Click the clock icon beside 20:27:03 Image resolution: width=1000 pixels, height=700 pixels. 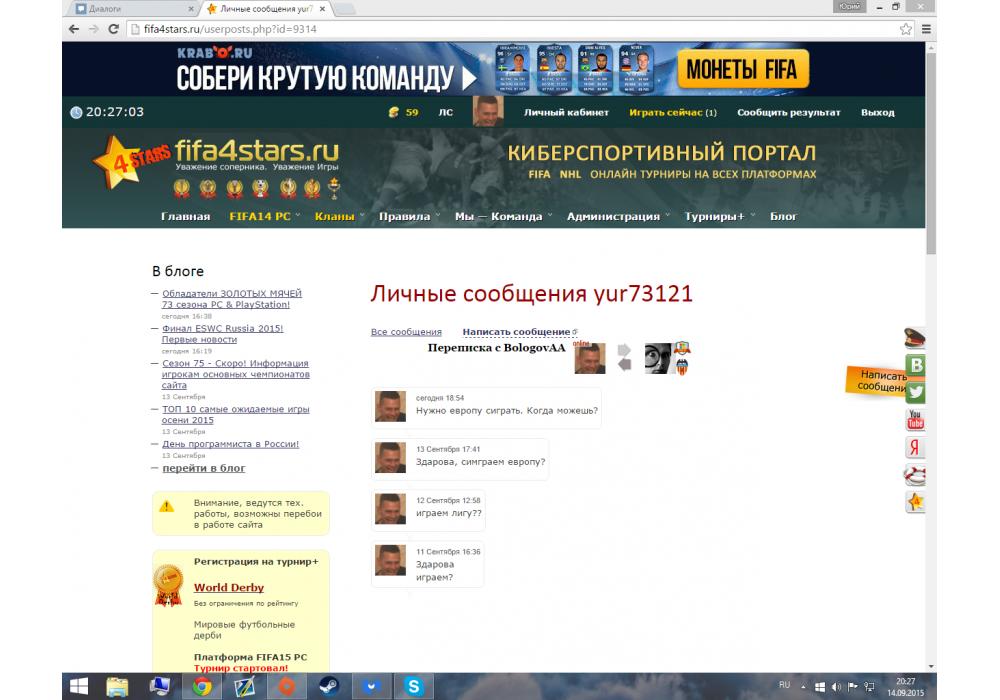pyautogui.click(x=76, y=112)
